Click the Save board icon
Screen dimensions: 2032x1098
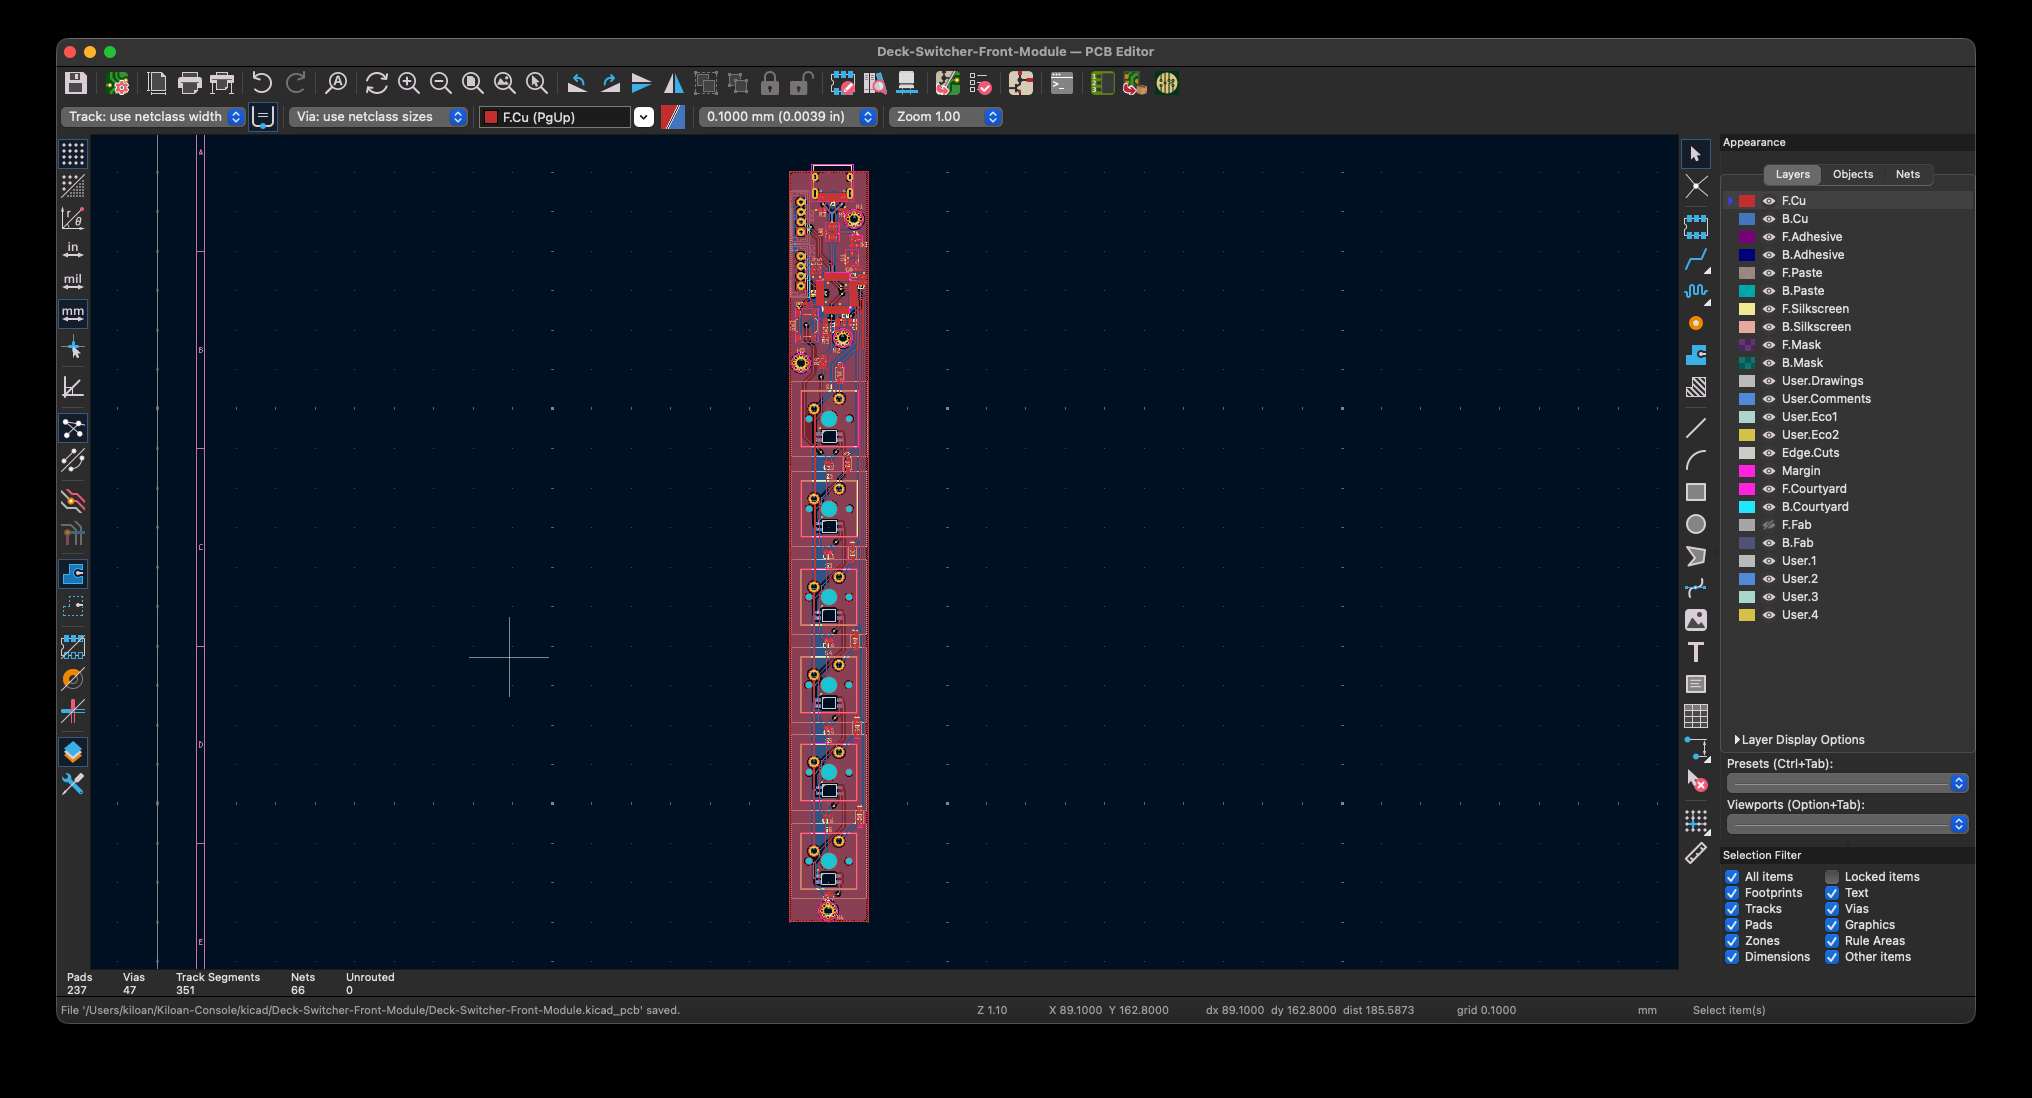(x=76, y=83)
